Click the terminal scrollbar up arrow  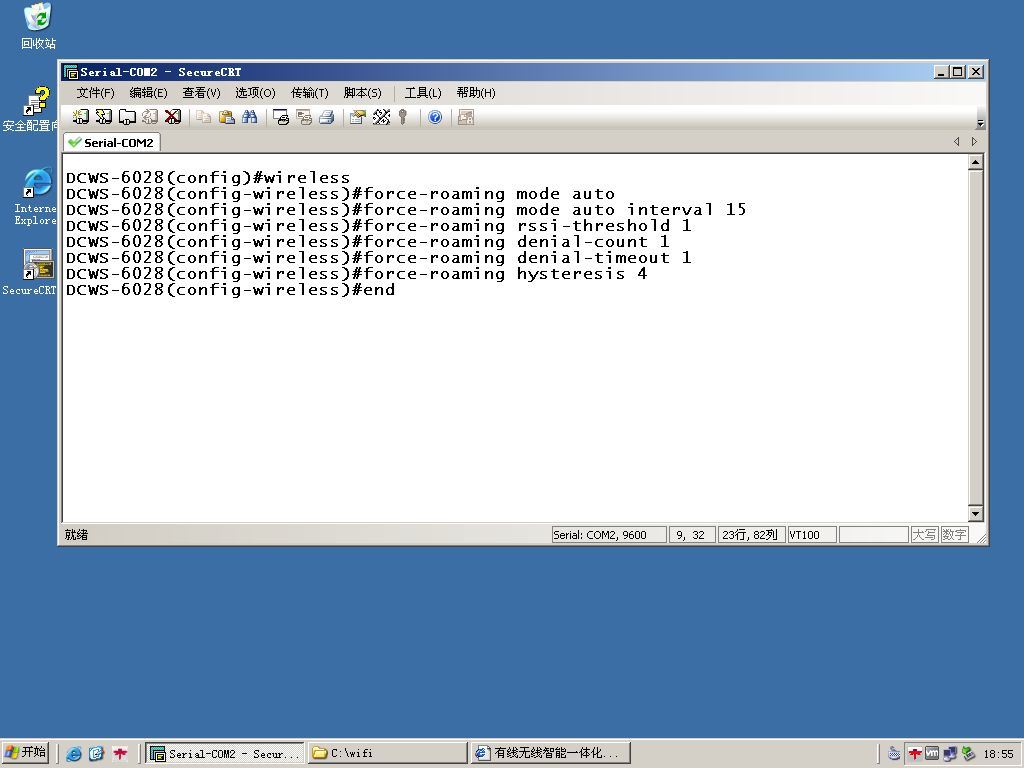pos(976,162)
